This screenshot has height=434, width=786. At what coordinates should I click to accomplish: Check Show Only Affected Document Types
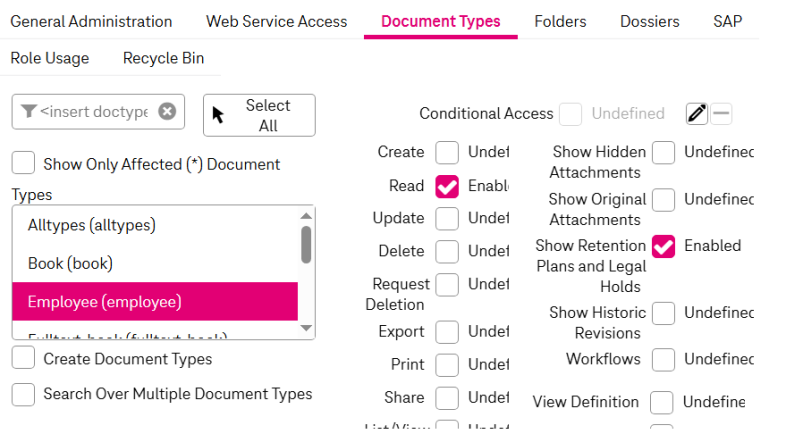(x=24, y=164)
